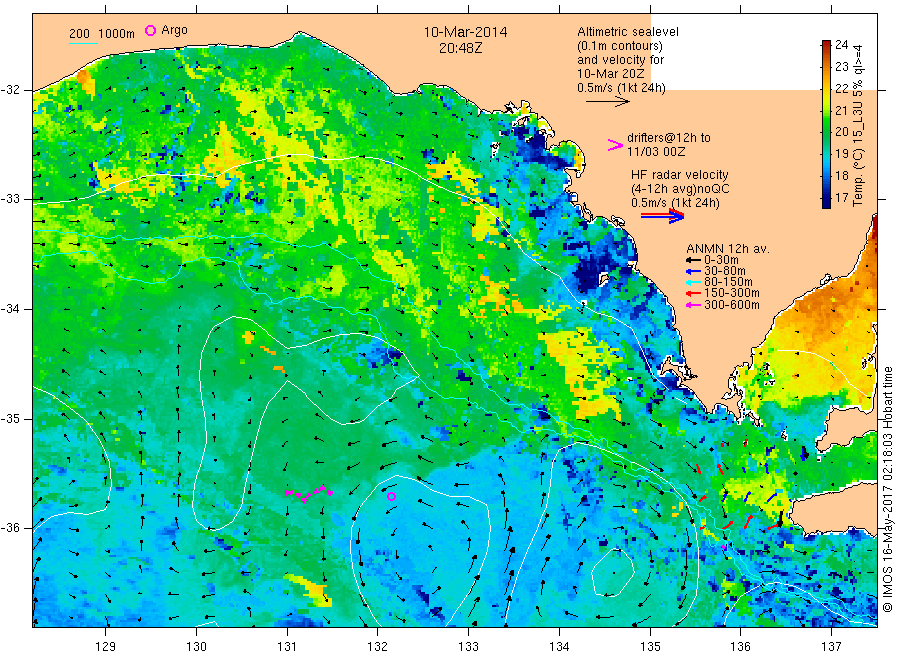Screen dimensions: 900x660
Task: Click the '24' colorbar tick label
Action: point(841,45)
